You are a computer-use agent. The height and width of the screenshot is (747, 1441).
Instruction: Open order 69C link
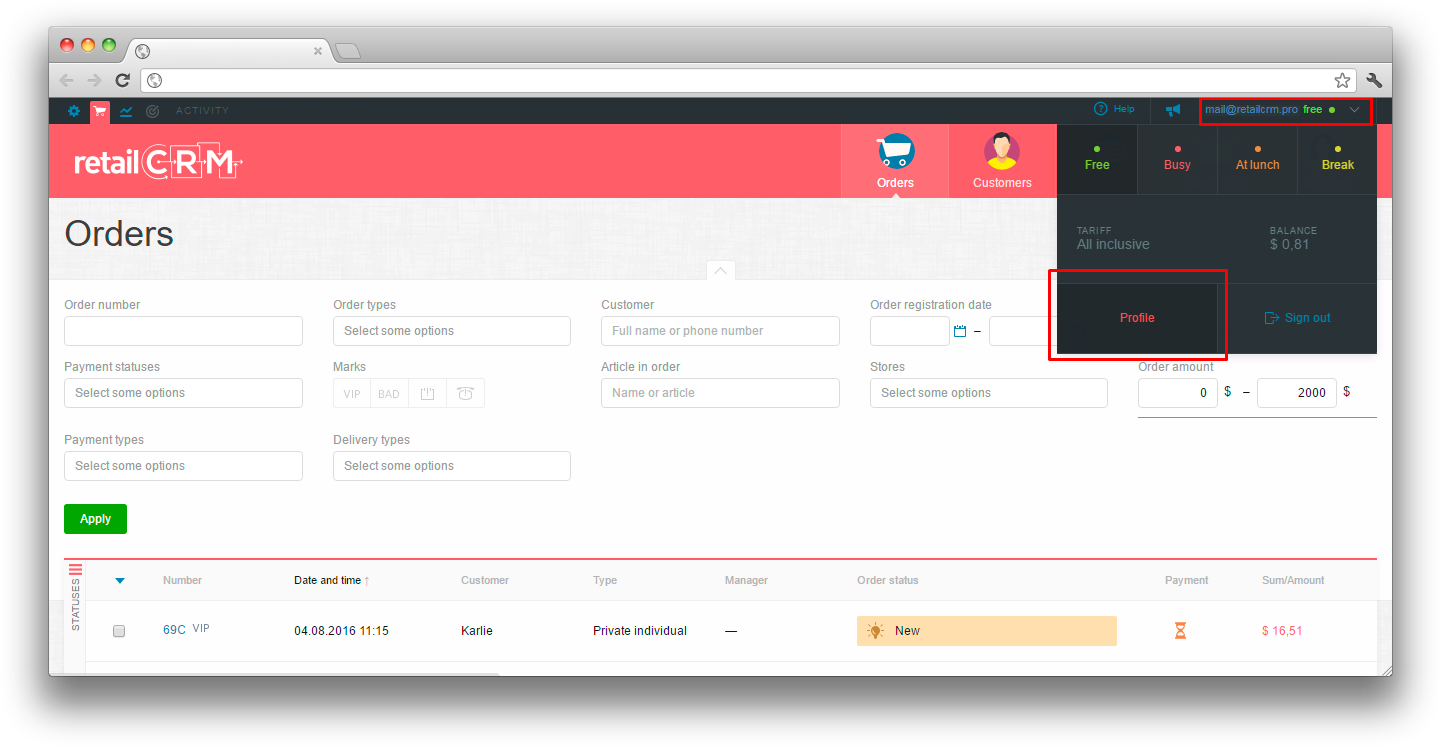pyautogui.click(x=174, y=630)
